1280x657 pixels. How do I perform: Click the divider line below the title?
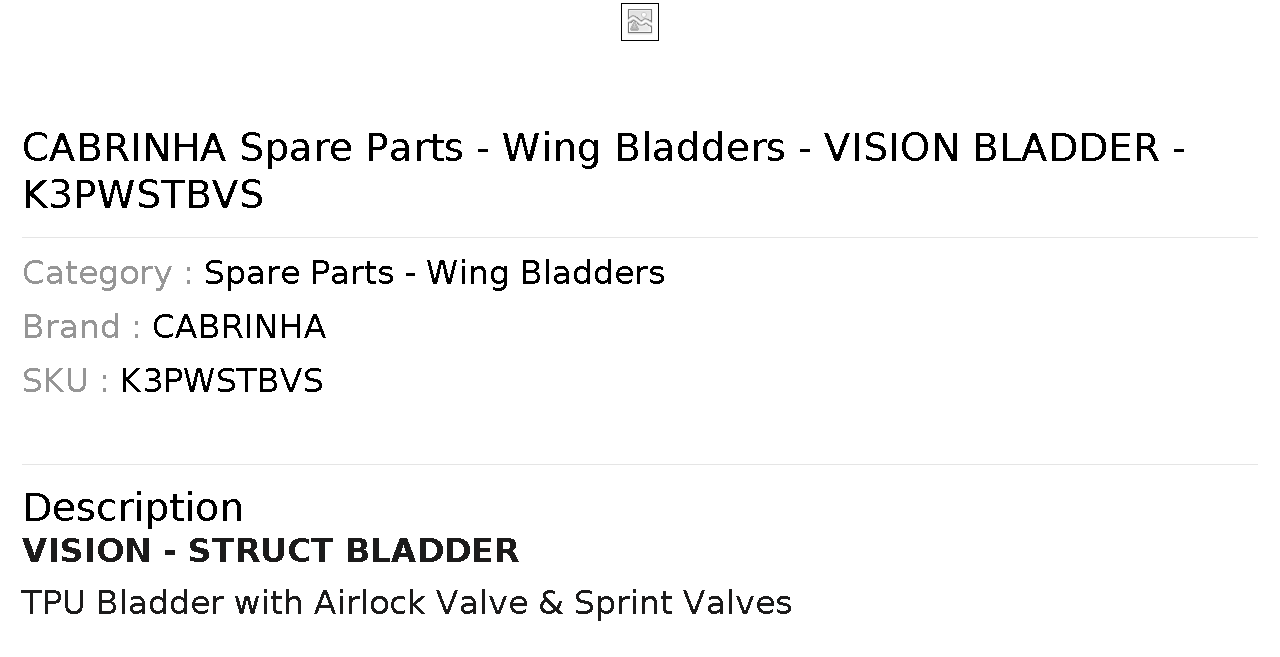640,237
